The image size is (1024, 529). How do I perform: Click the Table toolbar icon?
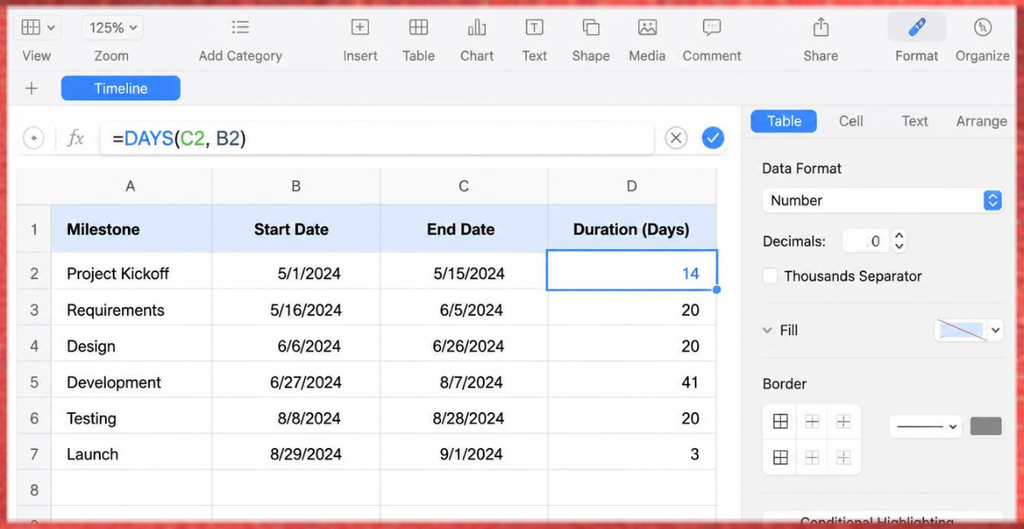418,27
